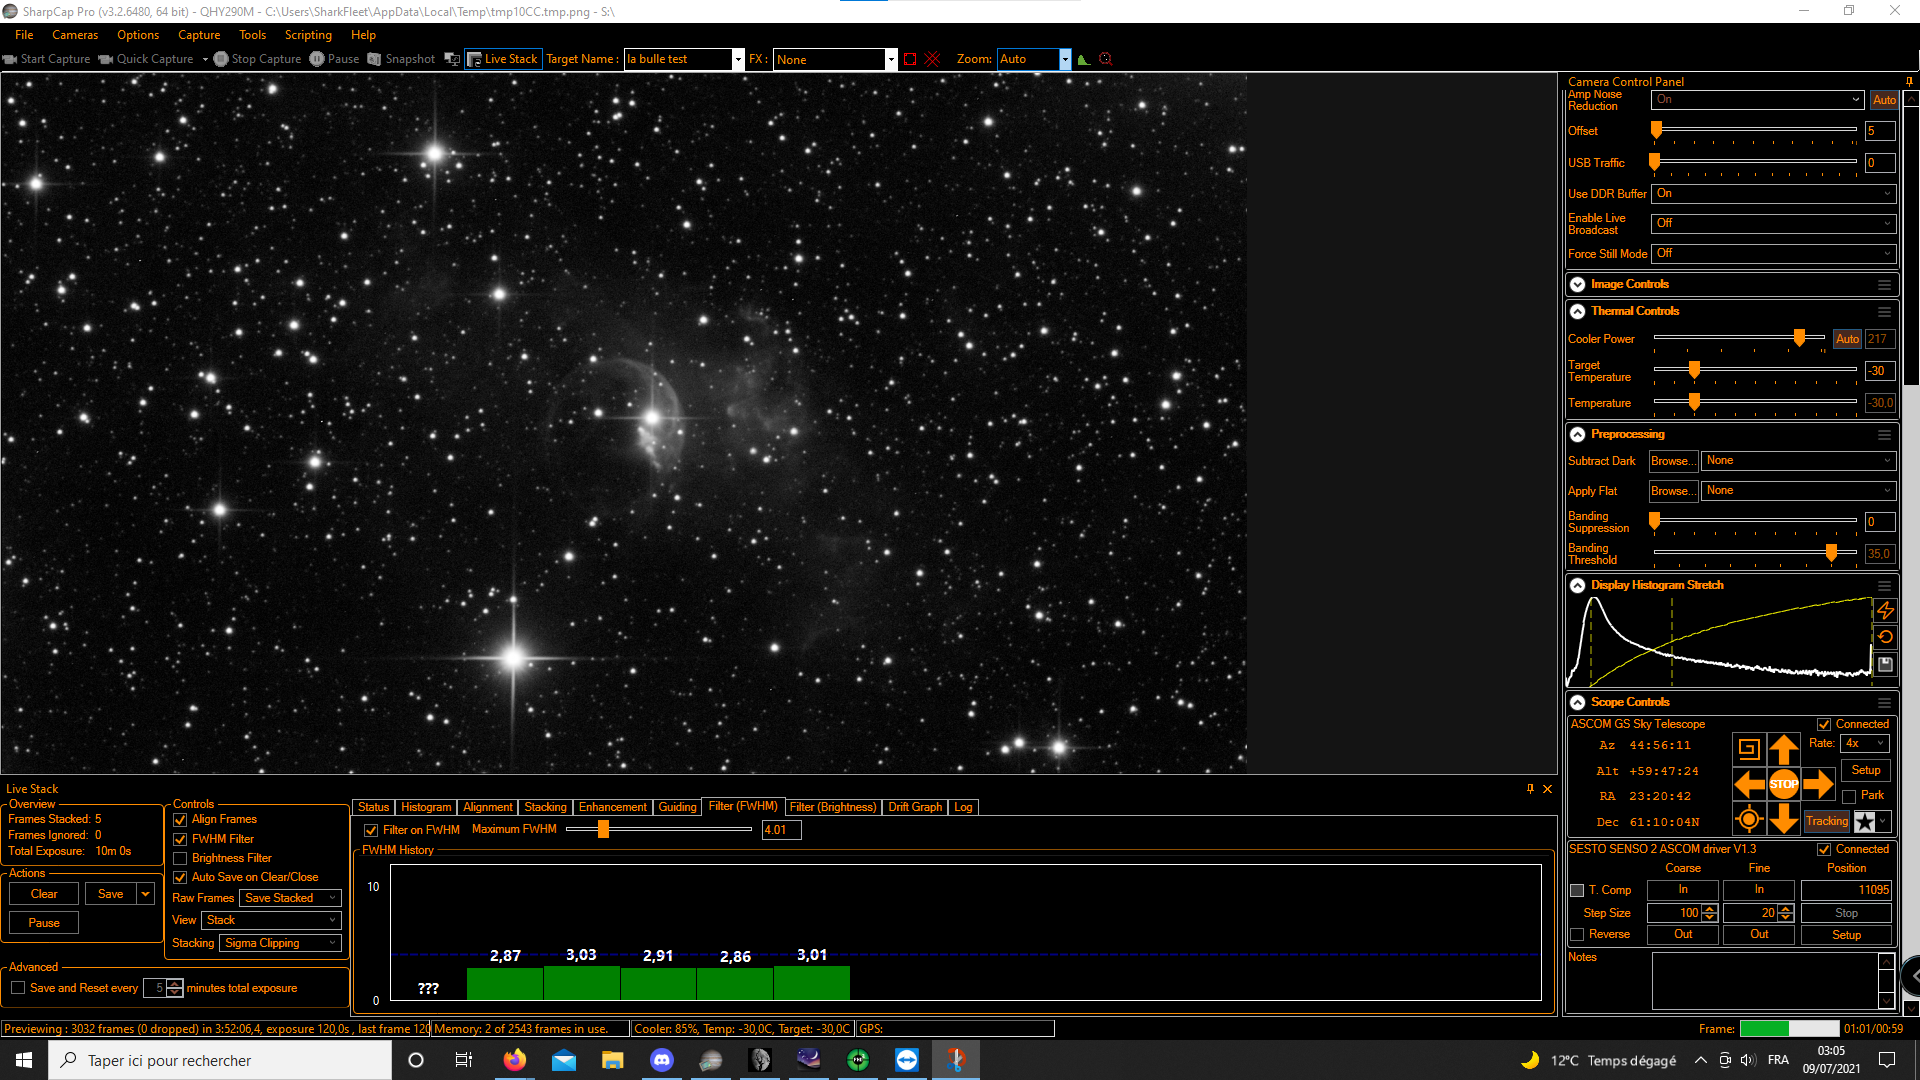Screen dimensions: 1920x1080
Task: Move the scope right with right arrow
Action: pyautogui.click(x=1818, y=784)
